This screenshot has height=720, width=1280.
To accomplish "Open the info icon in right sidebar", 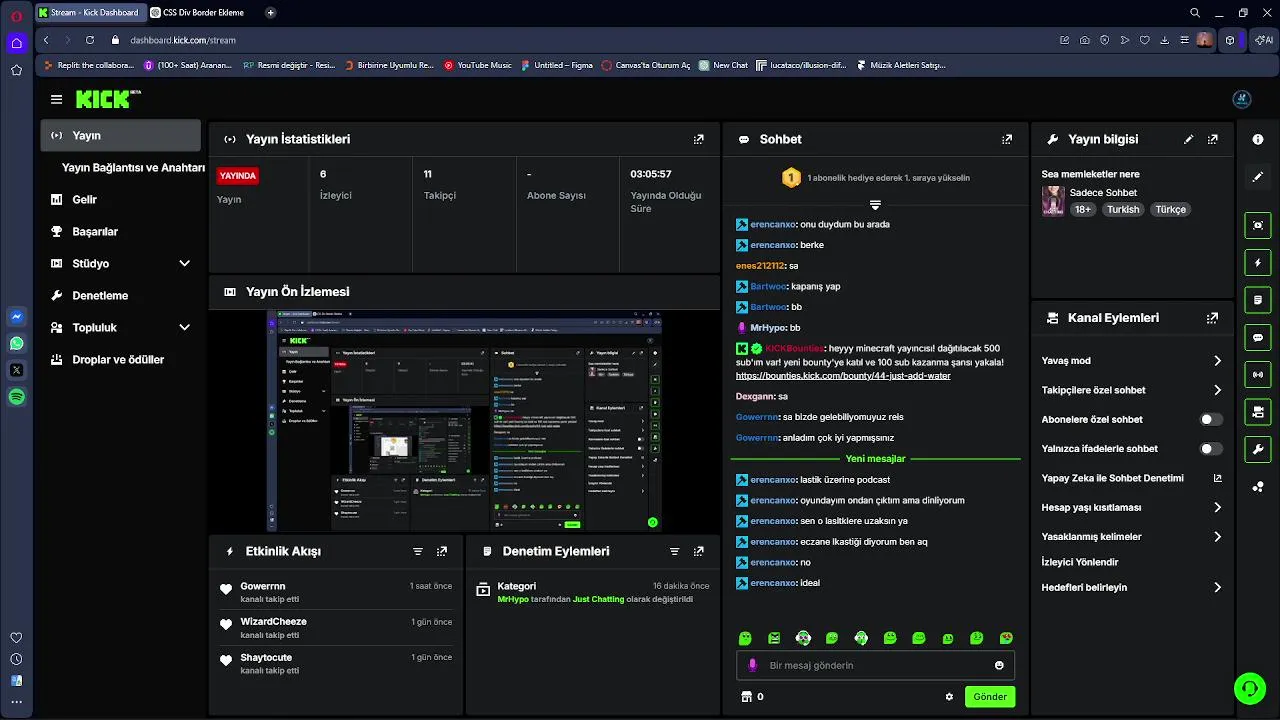I will pos(1258,139).
